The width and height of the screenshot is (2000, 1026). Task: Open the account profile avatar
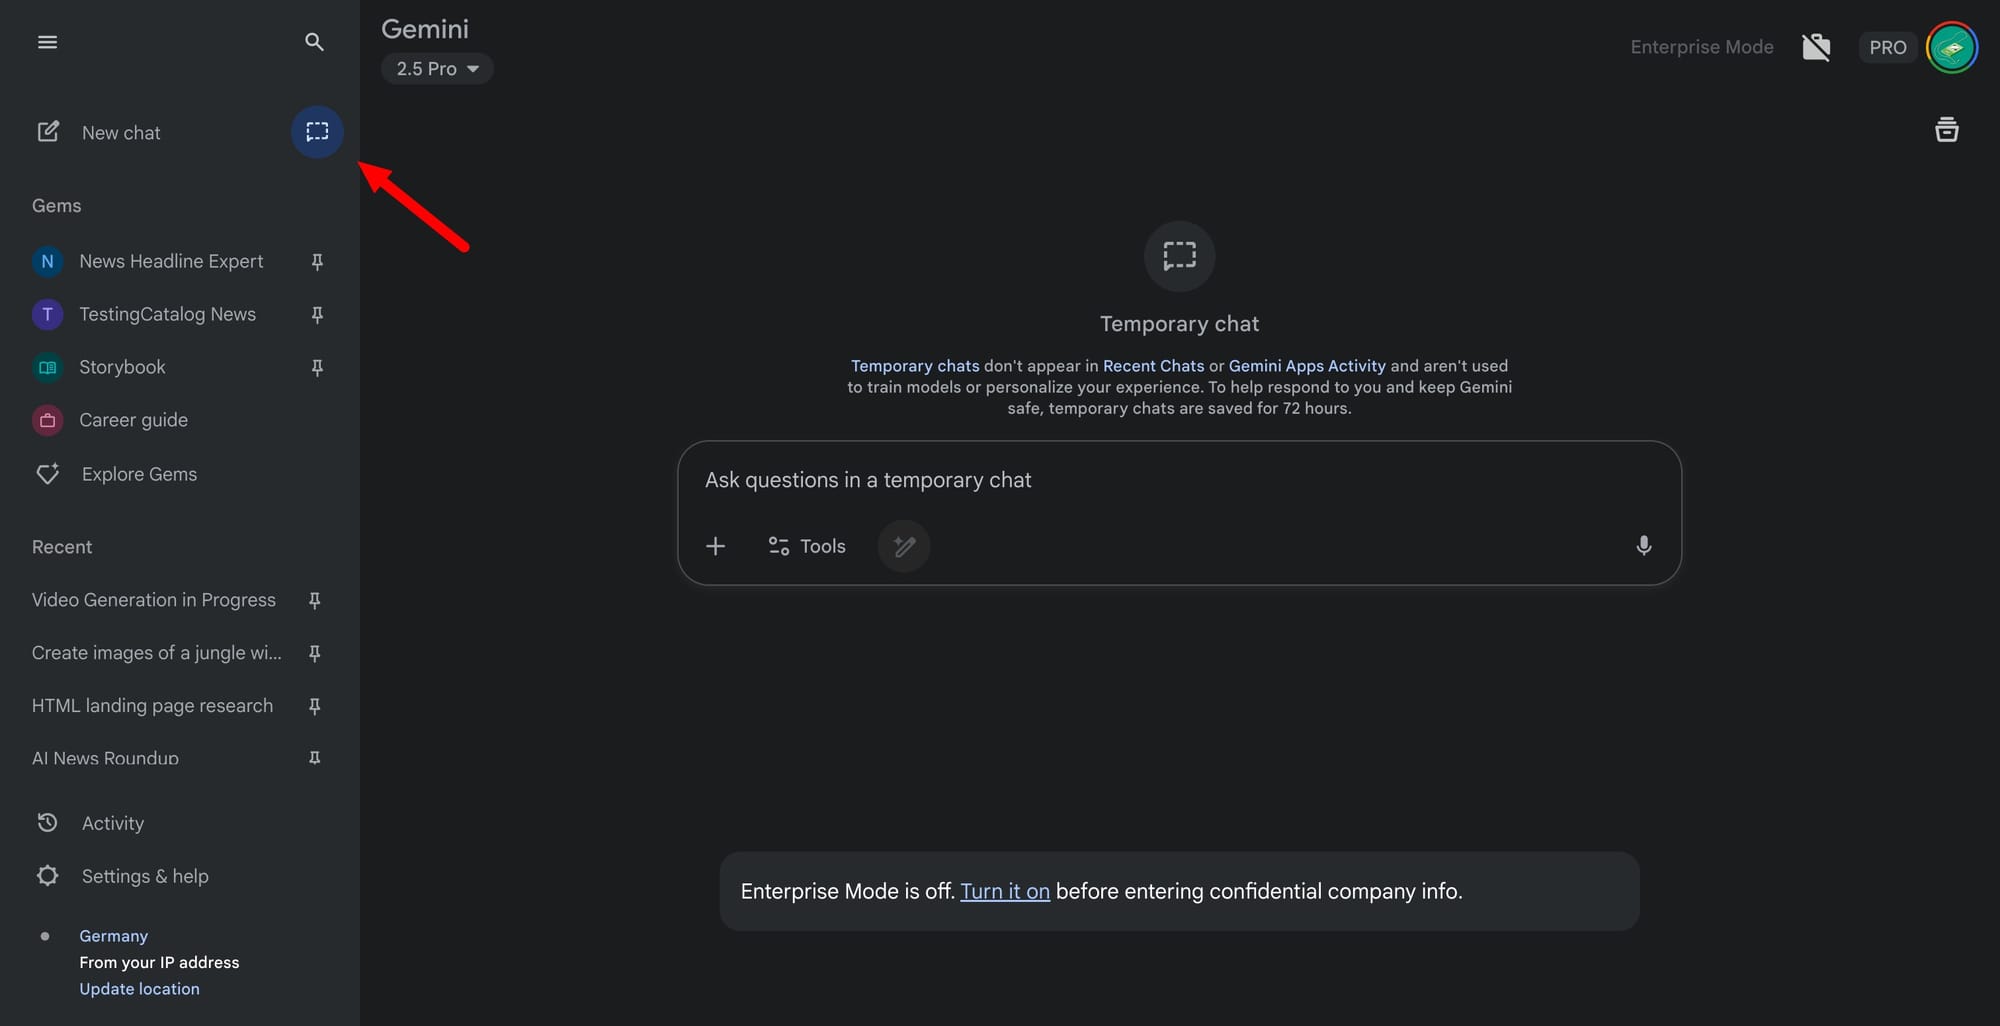1951,47
